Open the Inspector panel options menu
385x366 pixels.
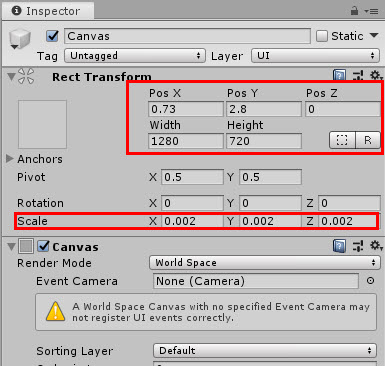(x=371, y=11)
